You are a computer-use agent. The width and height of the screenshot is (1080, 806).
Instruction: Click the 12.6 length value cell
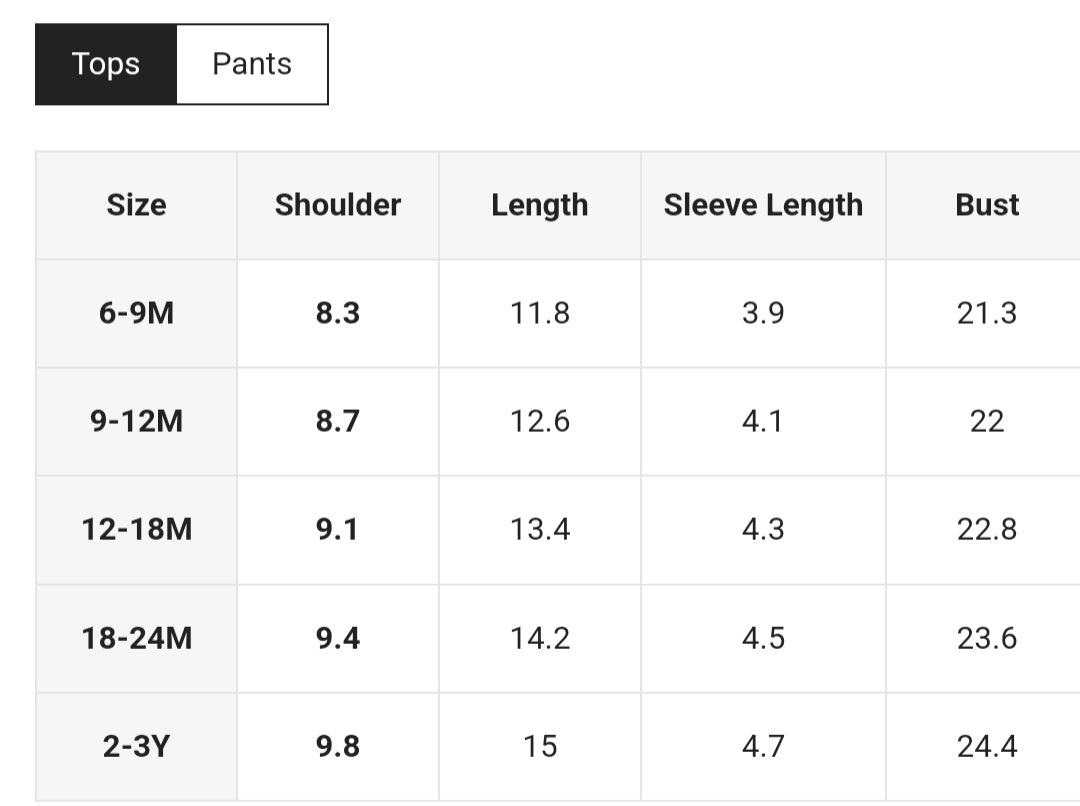pyautogui.click(x=540, y=421)
